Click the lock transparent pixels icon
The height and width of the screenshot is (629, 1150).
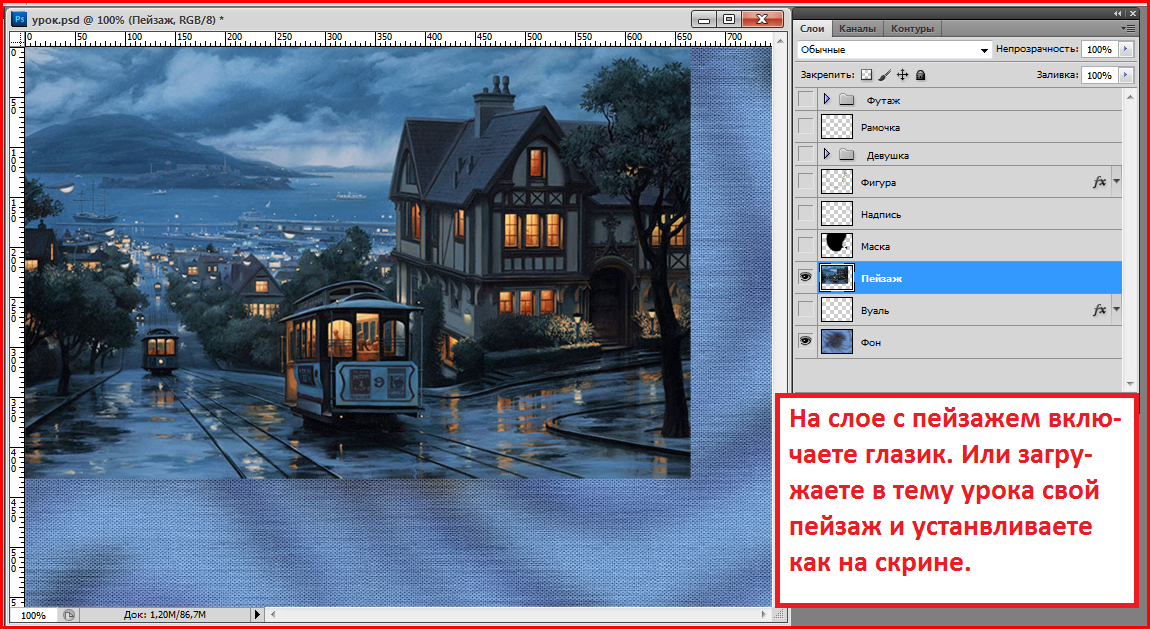pos(867,75)
